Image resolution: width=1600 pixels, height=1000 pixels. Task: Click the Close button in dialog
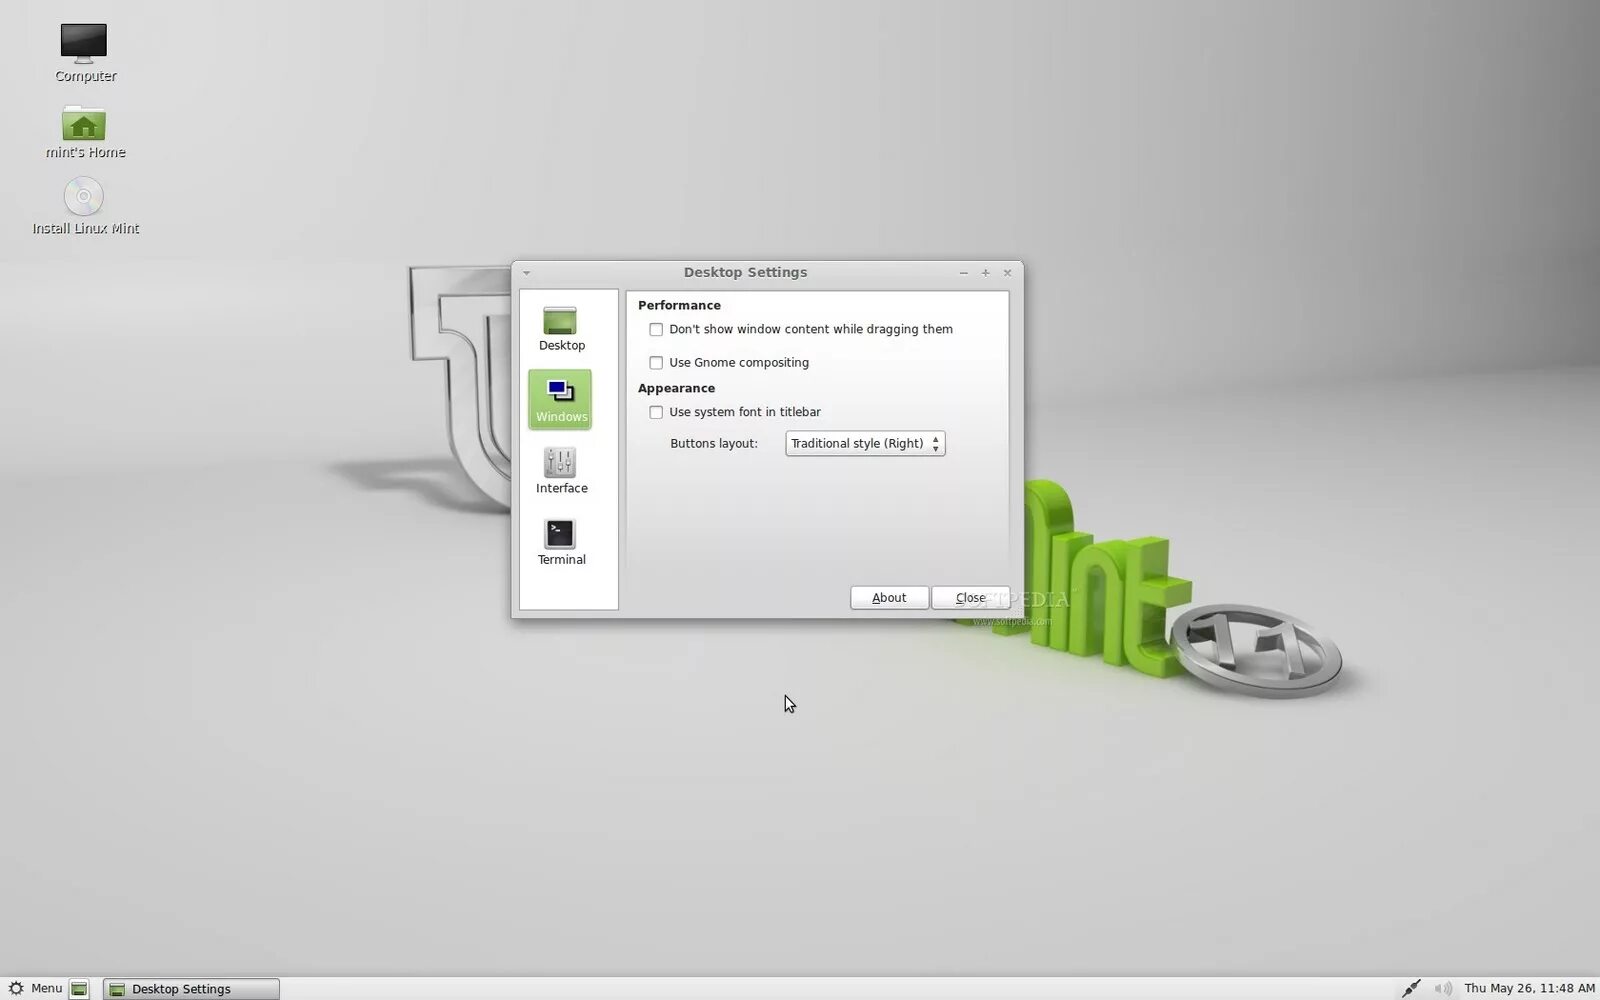[x=970, y=597]
